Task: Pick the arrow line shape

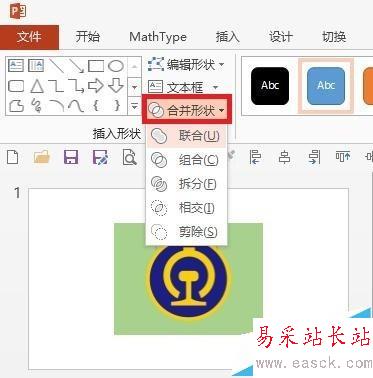Action: pyautogui.click(x=76, y=66)
